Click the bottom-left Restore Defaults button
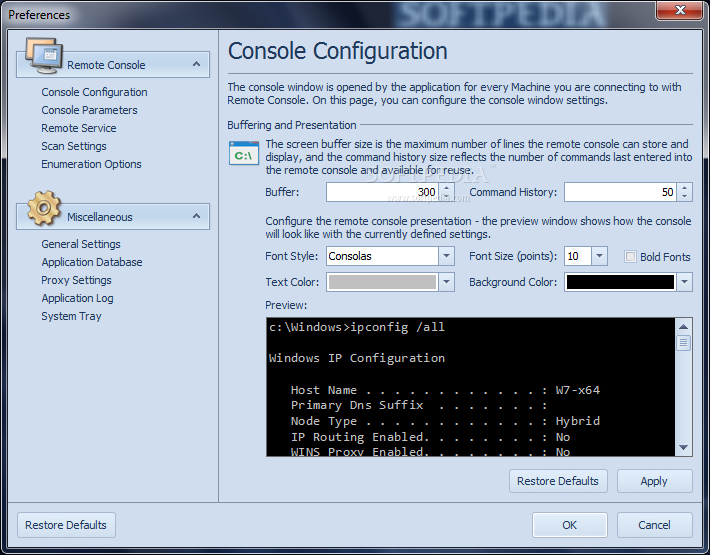 [x=66, y=525]
